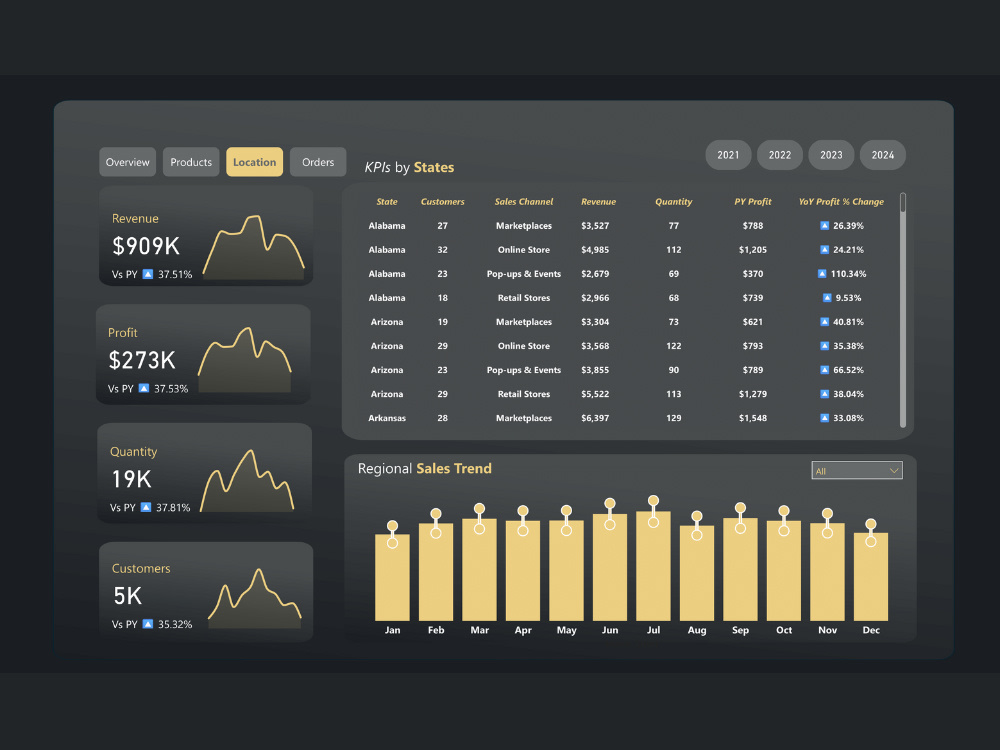
Task: Click the Revenue sparkline chart
Action: click(x=253, y=247)
